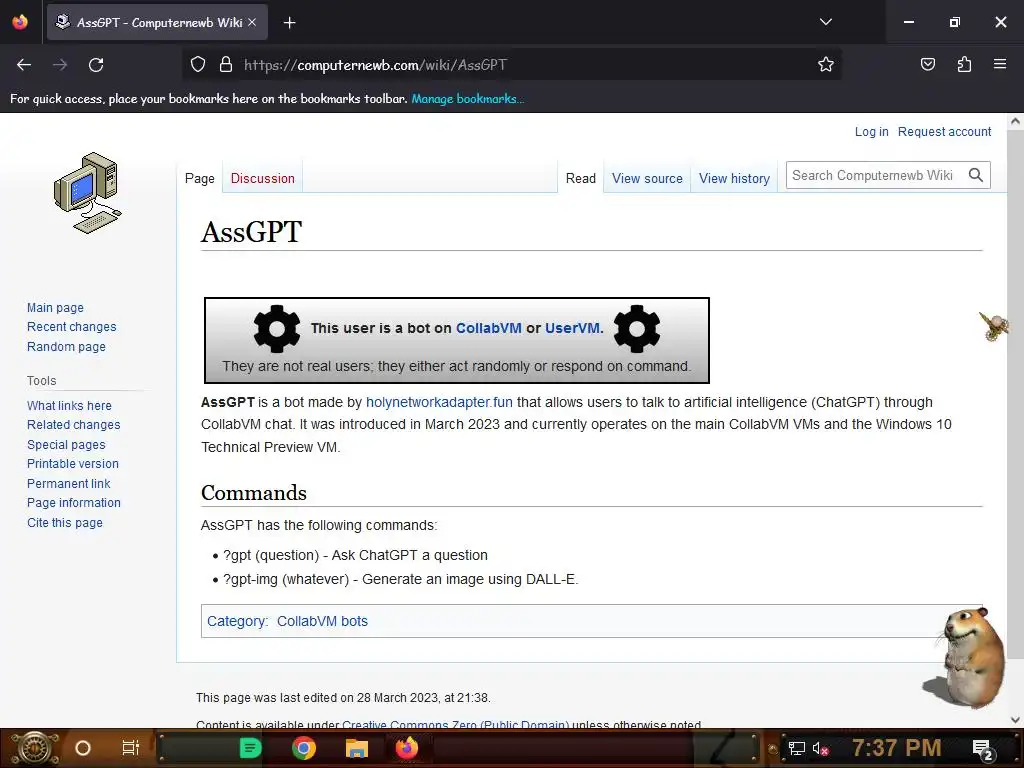Open tracking protection shield icon
Screen dimensions: 1024x768
(x=198, y=65)
